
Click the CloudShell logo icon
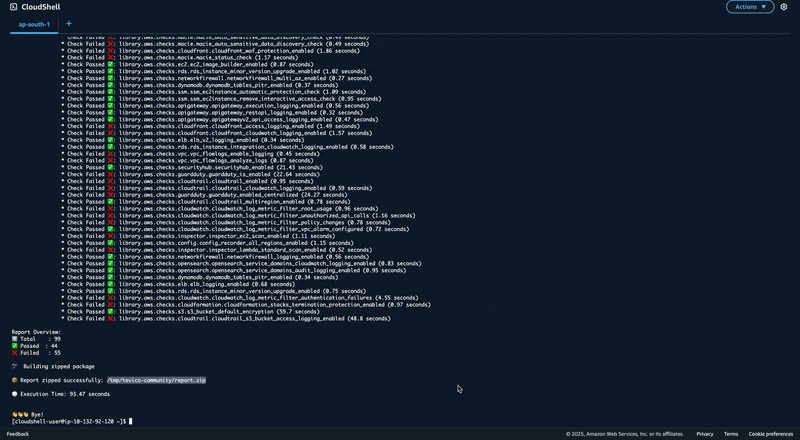tap(11, 7)
